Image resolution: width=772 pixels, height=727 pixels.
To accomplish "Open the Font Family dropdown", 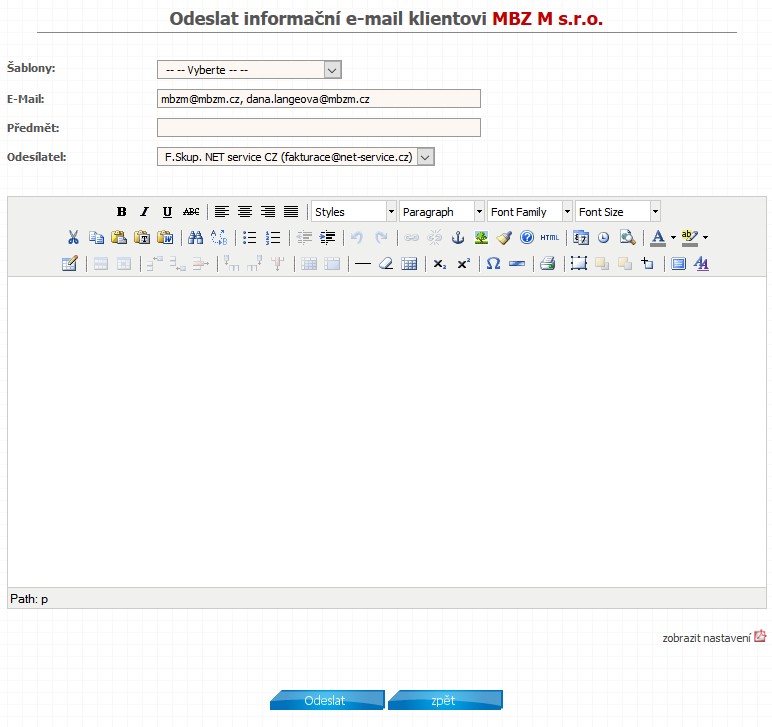I will [x=529, y=212].
